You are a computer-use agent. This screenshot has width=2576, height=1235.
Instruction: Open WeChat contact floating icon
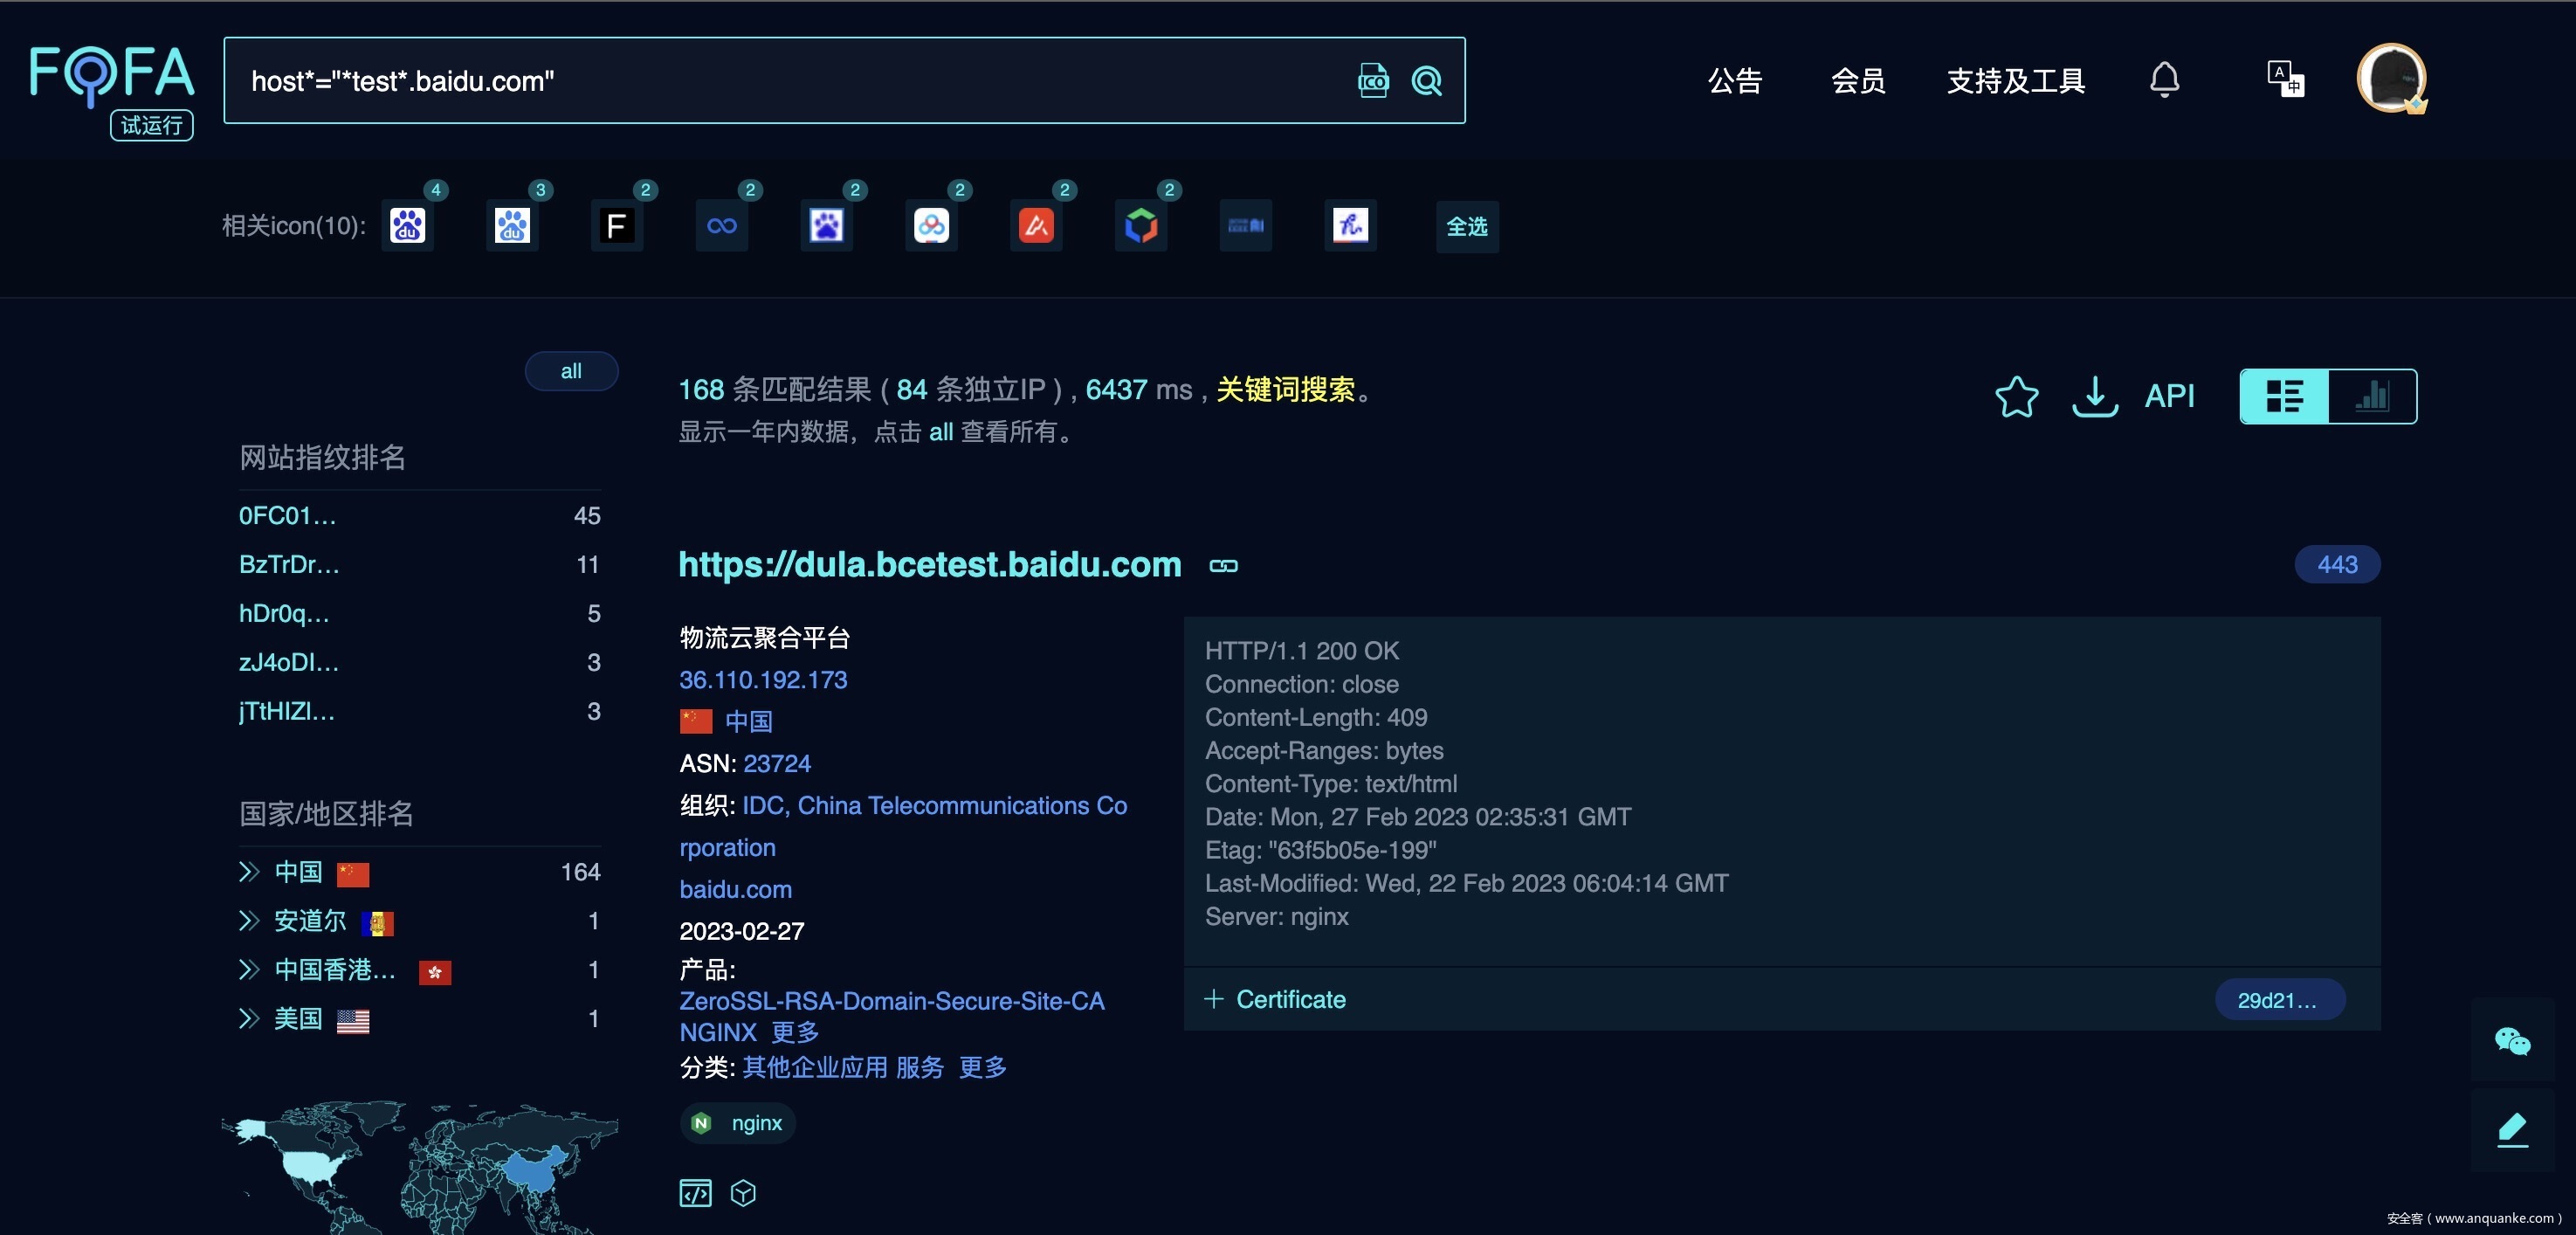[x=2511, y=1041]
